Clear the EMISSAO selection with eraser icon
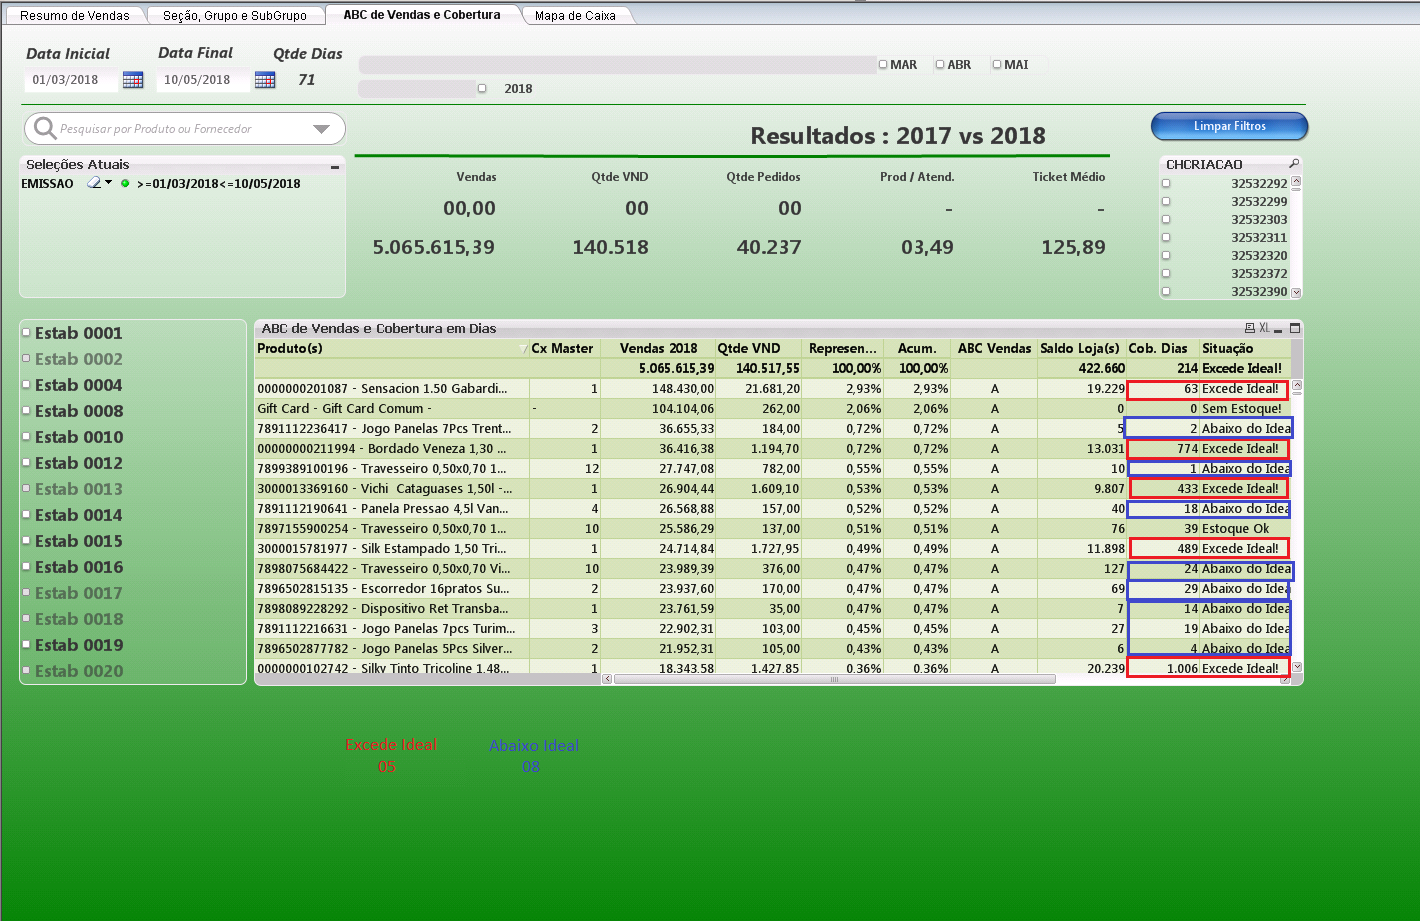 [94, 183]
